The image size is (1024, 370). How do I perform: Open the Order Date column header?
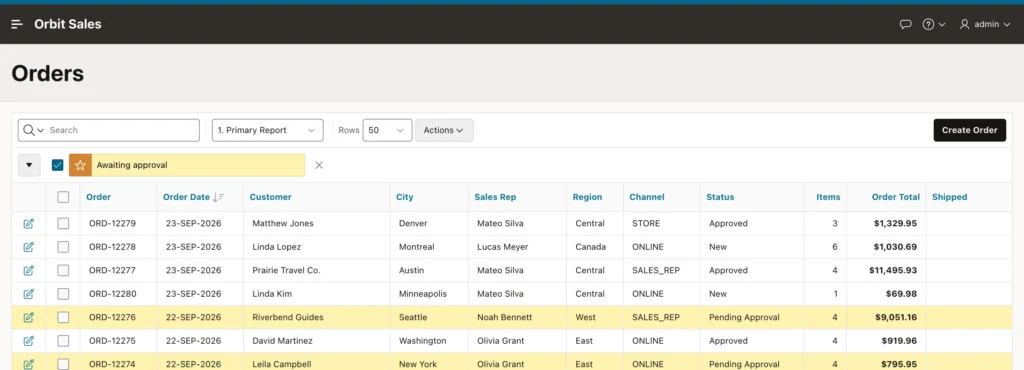point(186,197)
